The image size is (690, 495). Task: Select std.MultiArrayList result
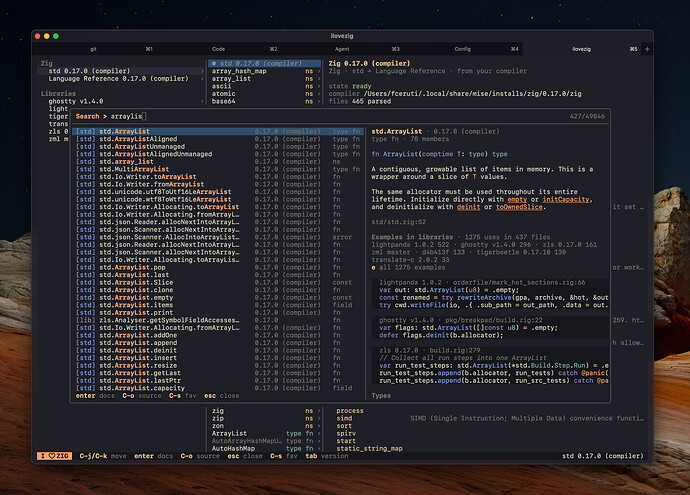(218, 169)
